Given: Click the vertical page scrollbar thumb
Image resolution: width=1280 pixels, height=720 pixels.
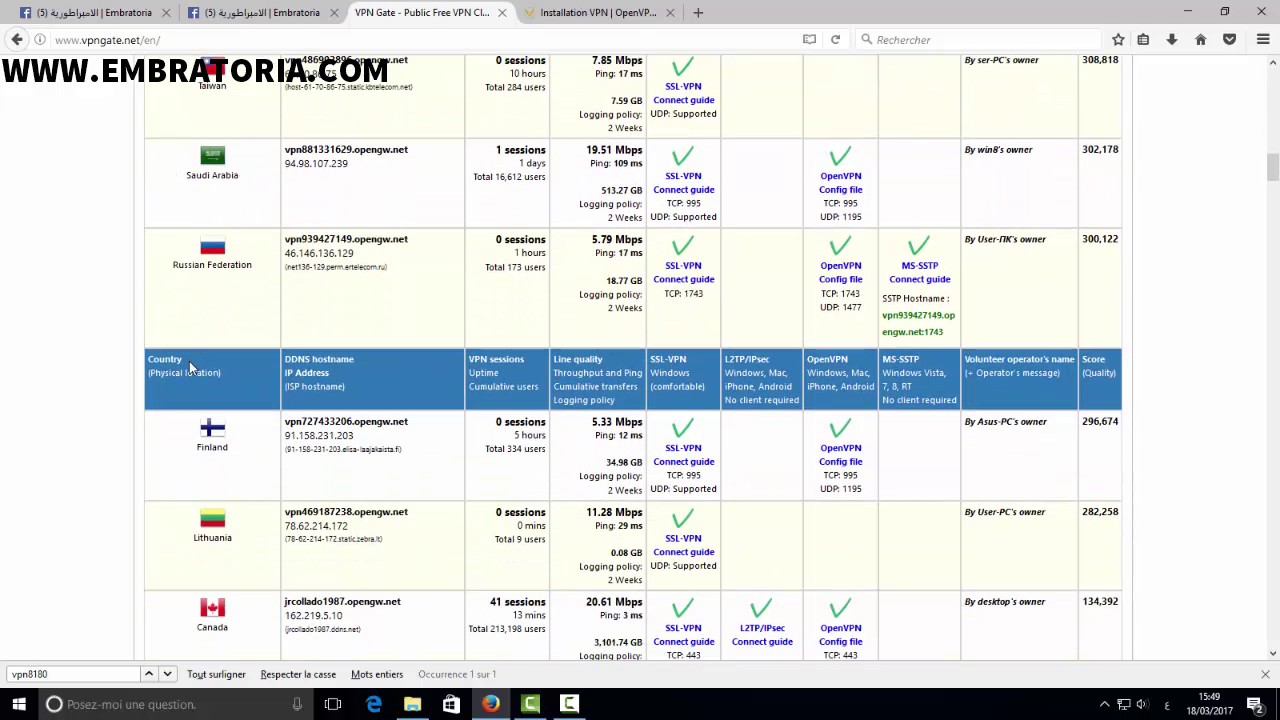Looking at the screenshot, I should click(x=1272, y=167).
